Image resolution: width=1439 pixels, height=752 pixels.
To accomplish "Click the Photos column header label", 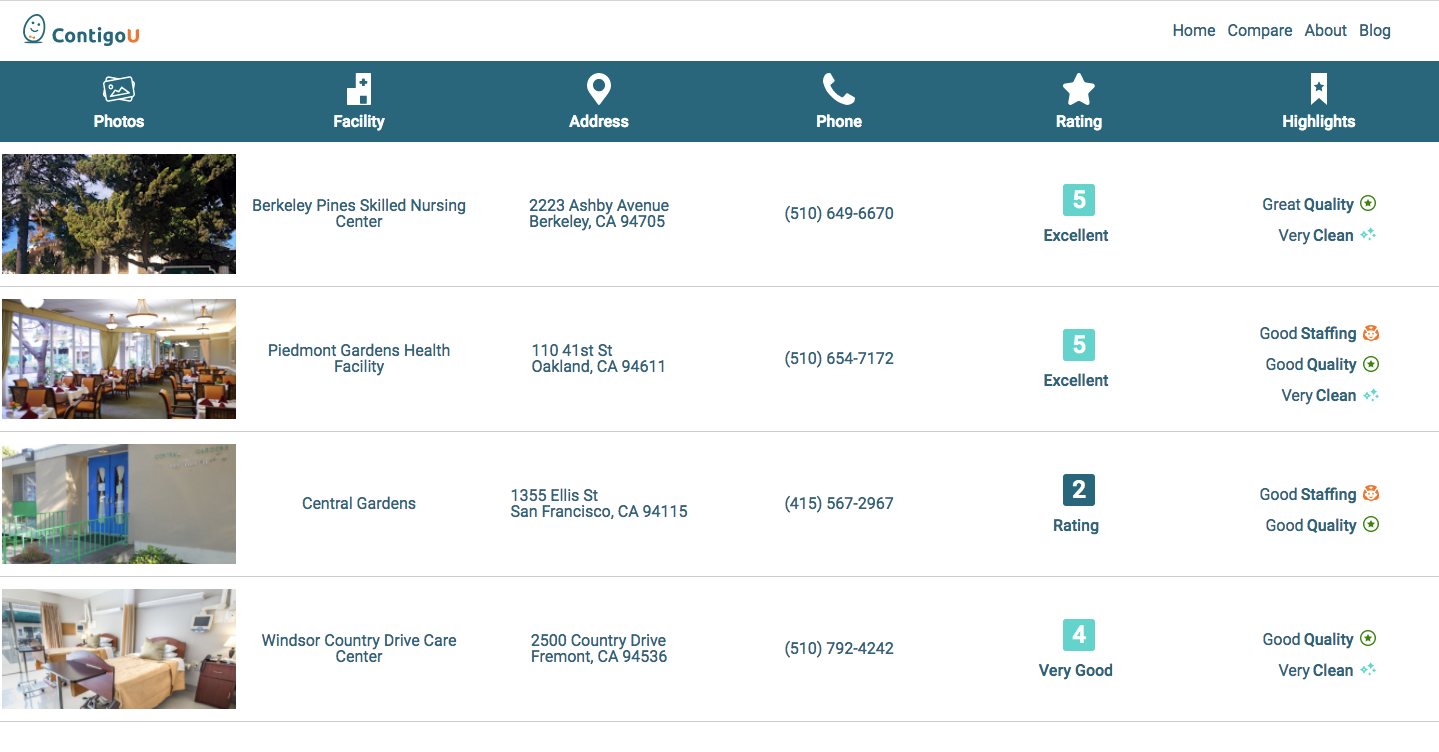I will 119,121.
